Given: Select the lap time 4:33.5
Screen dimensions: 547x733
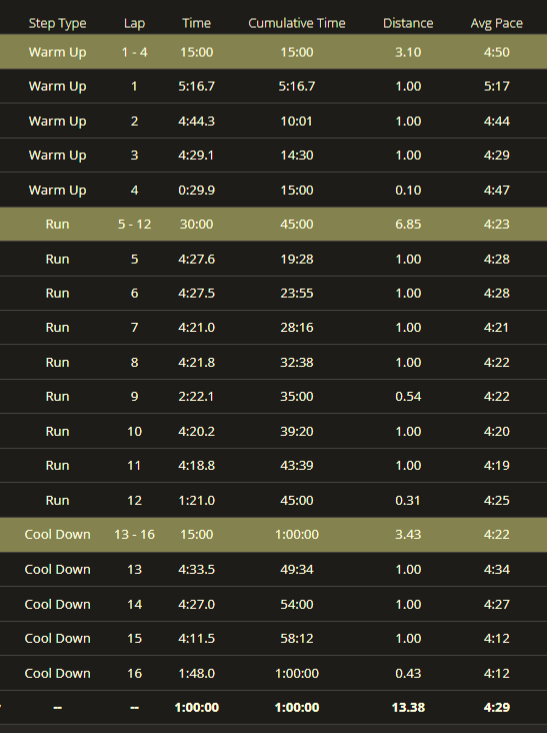Looking at the screenshot, I should coord(196,569).
